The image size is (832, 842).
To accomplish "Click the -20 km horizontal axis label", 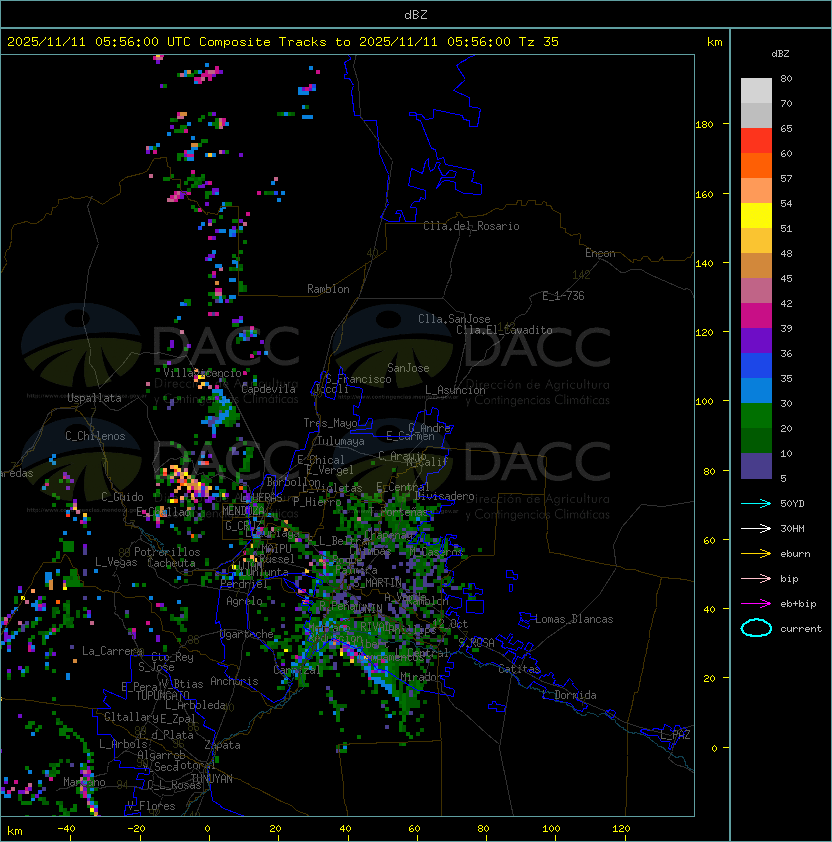I will (x=136, y=829).
